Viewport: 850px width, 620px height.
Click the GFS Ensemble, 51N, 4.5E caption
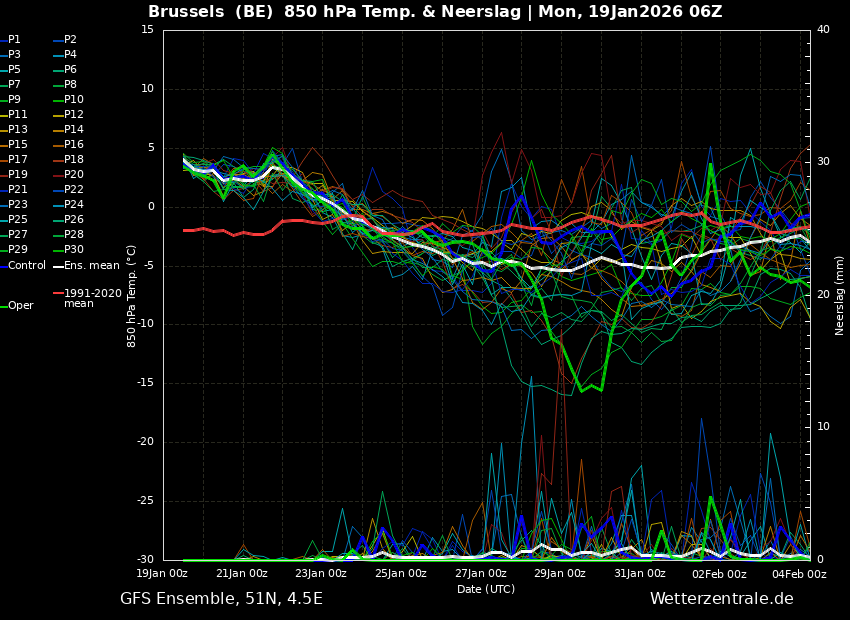click(x=221, y=599)
